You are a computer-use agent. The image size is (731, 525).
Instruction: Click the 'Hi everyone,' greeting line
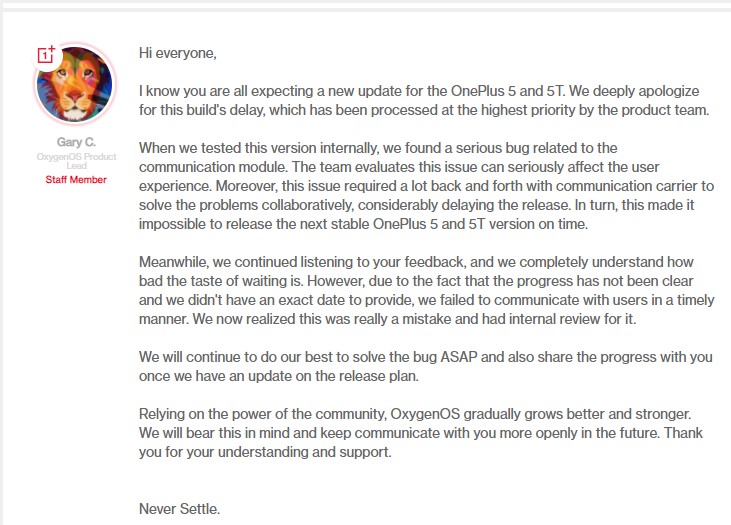178,53
